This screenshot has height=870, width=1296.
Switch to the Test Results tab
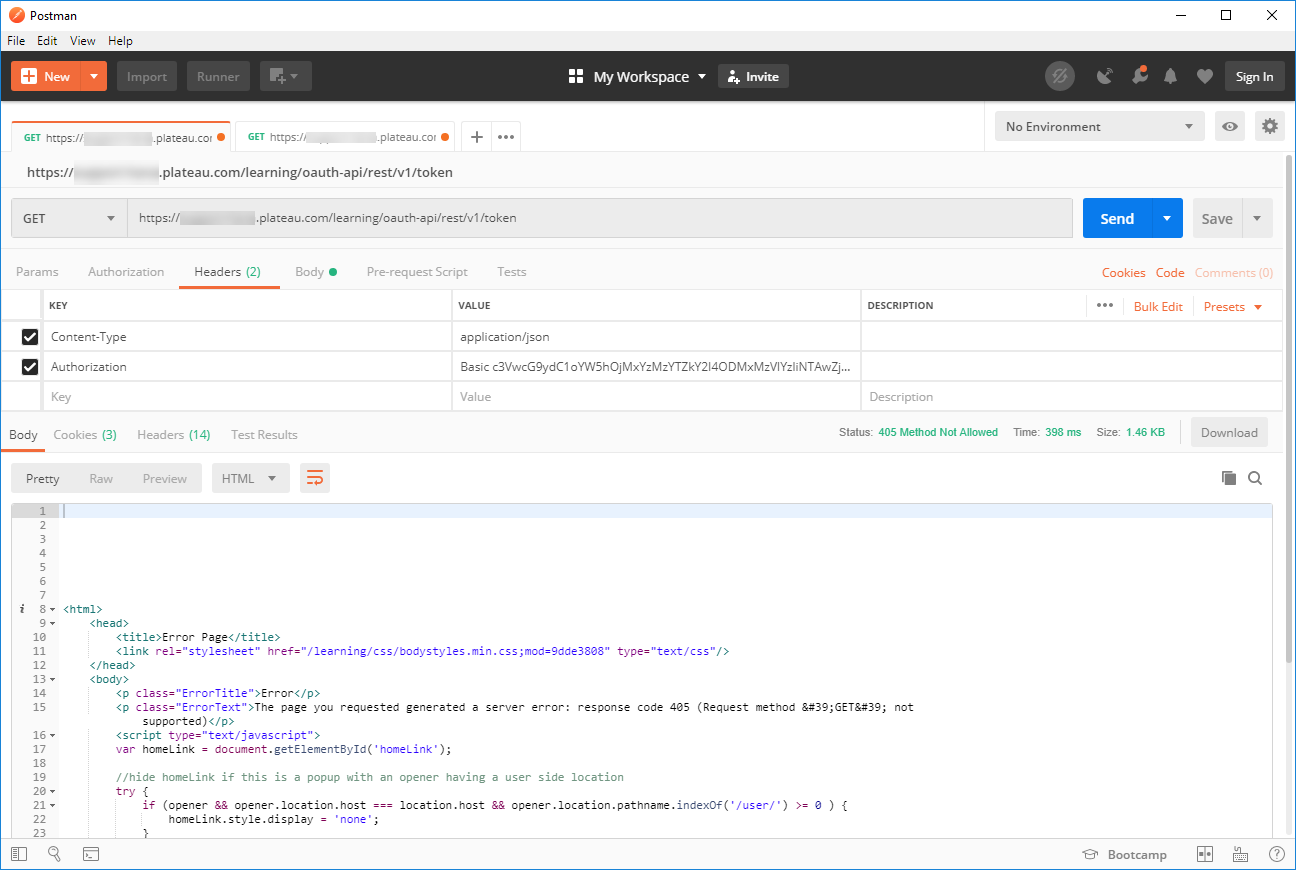[264, 435]
